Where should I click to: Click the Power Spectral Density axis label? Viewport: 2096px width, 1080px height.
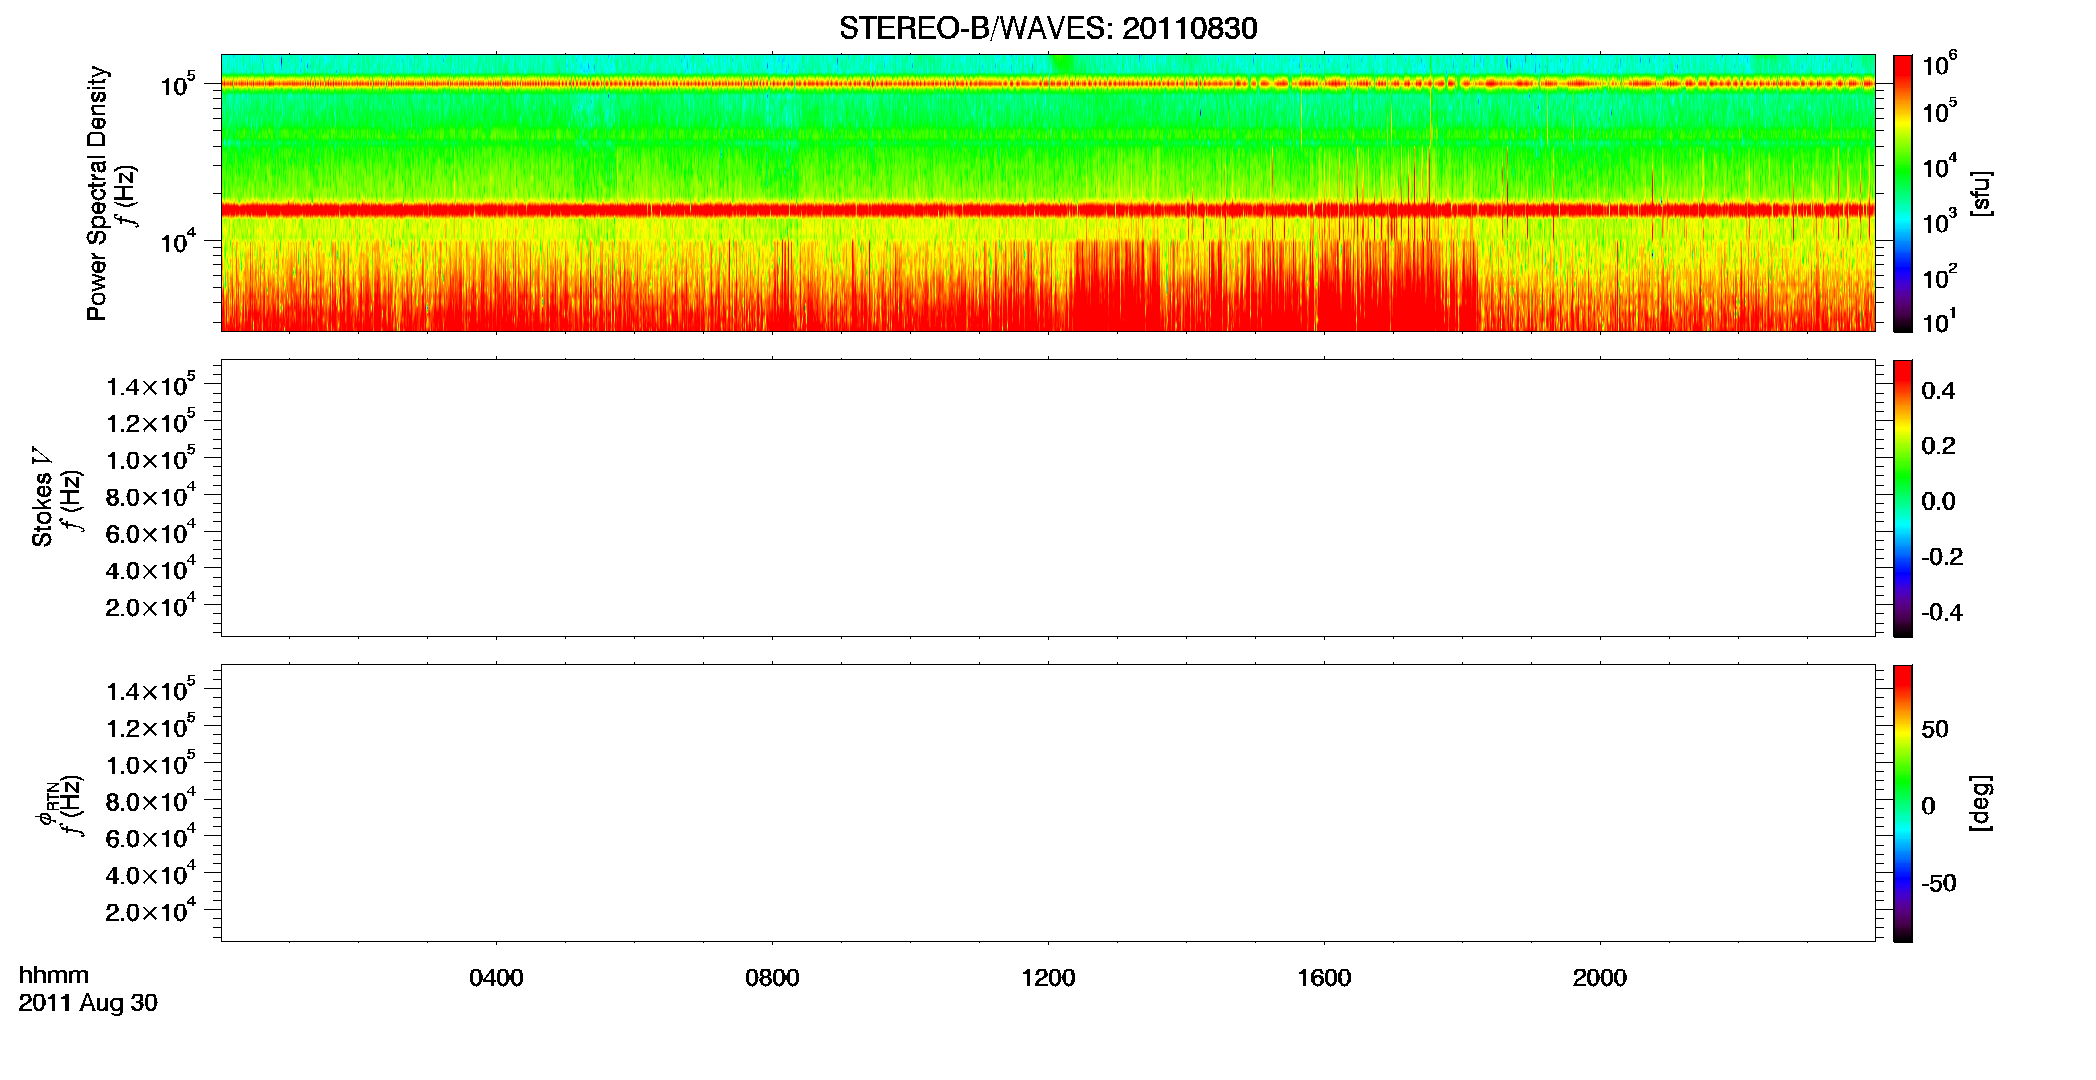97,193
